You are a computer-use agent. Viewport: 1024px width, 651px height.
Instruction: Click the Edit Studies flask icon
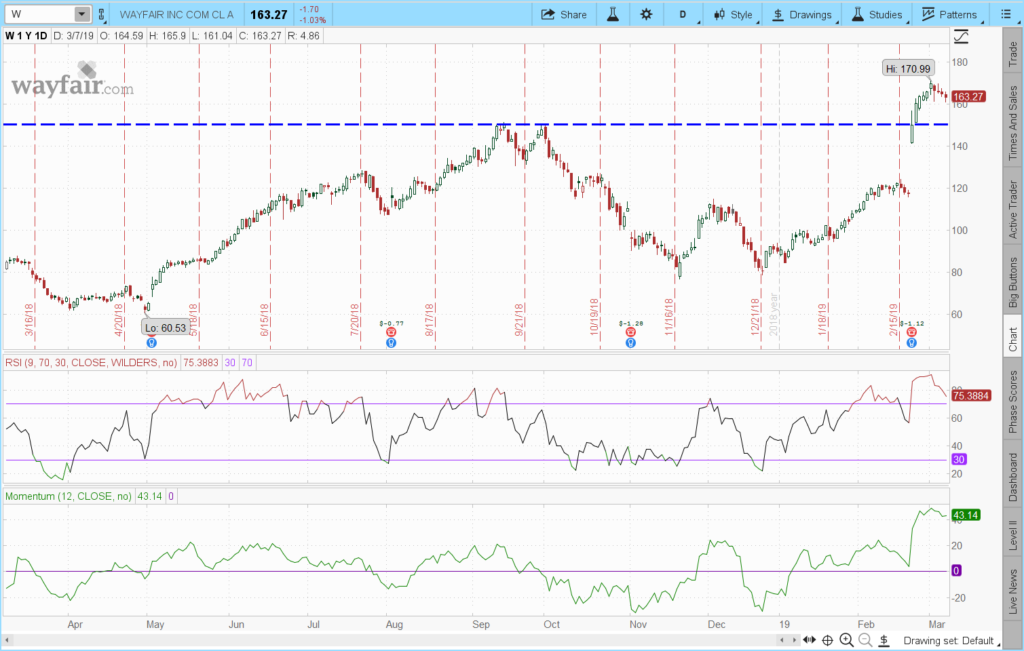click(612, 14)
